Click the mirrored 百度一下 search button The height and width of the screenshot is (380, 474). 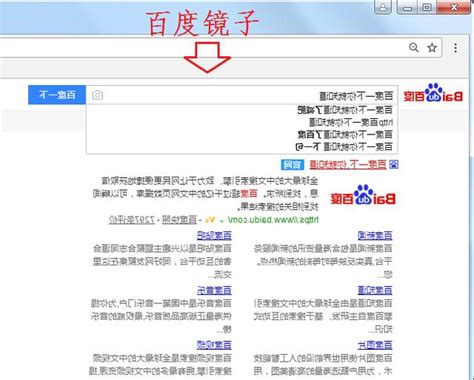click(x=57, y=95)
